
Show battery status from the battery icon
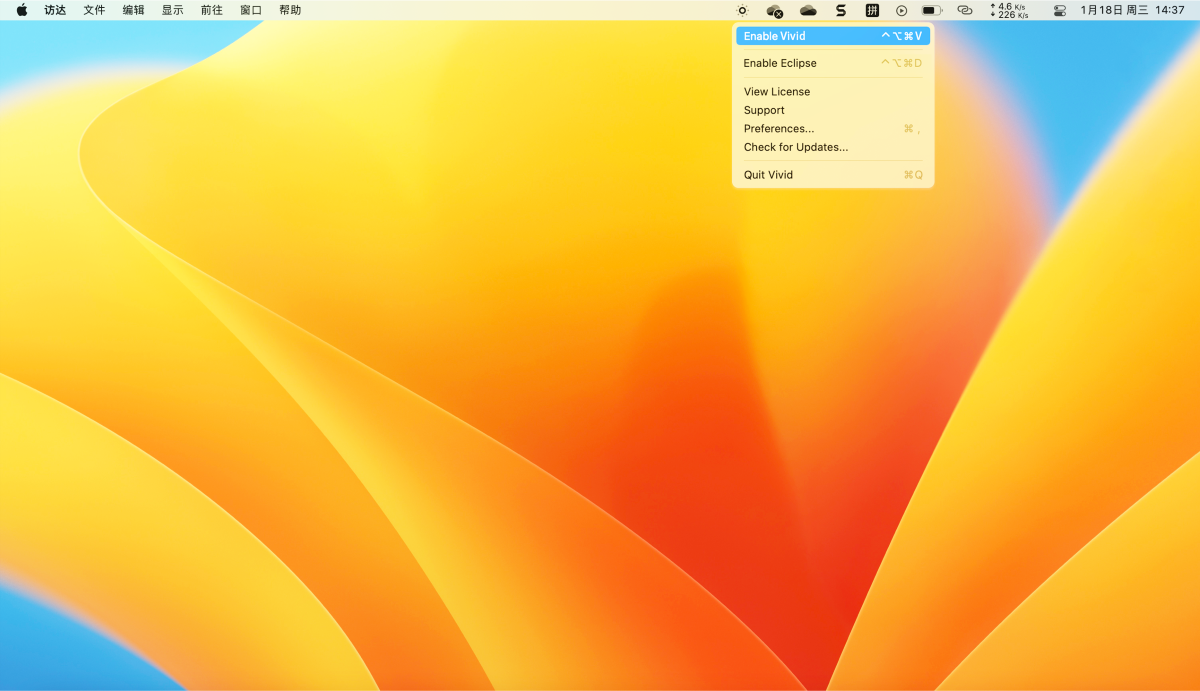click(x=932, y=10)
